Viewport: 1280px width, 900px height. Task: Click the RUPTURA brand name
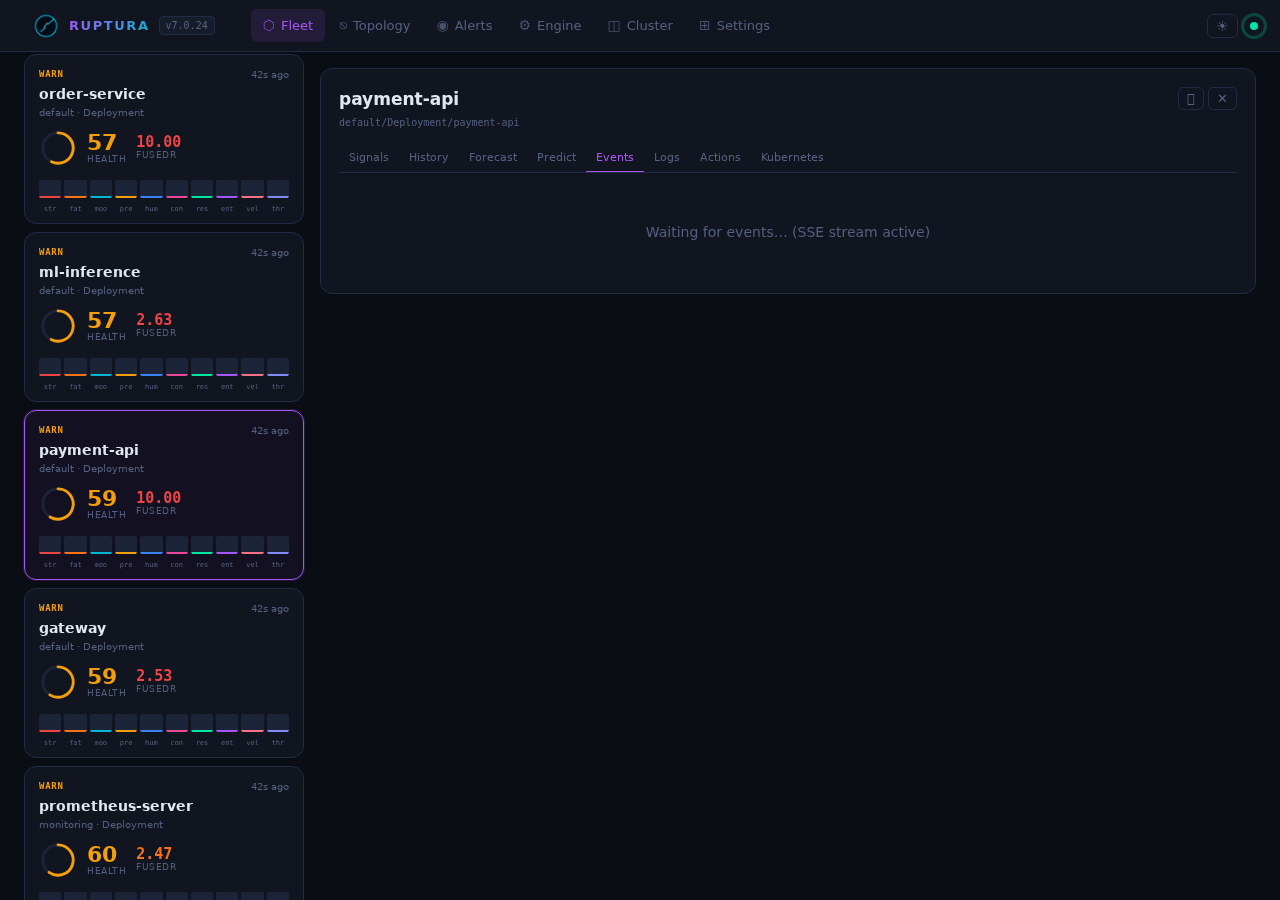pyautogui.click(x=109, y=26)
